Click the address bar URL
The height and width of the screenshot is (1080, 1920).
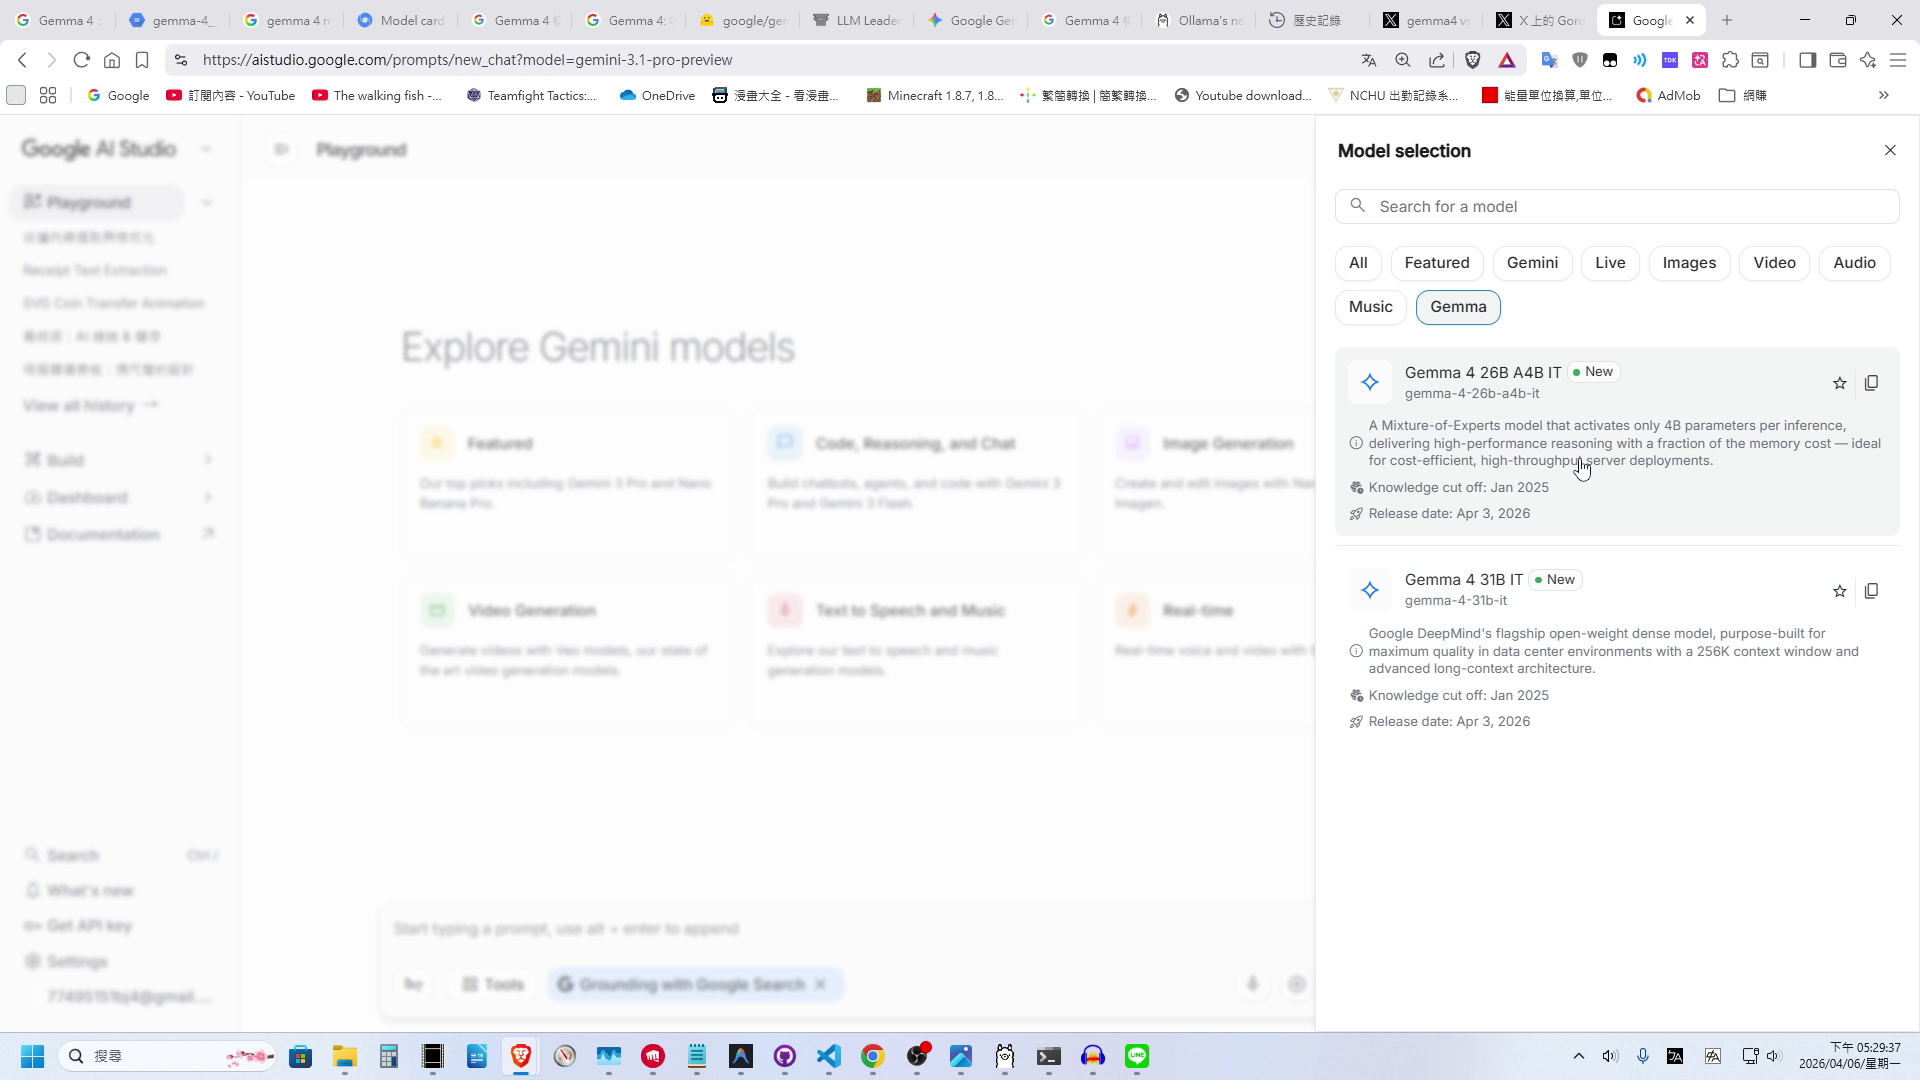467,60
